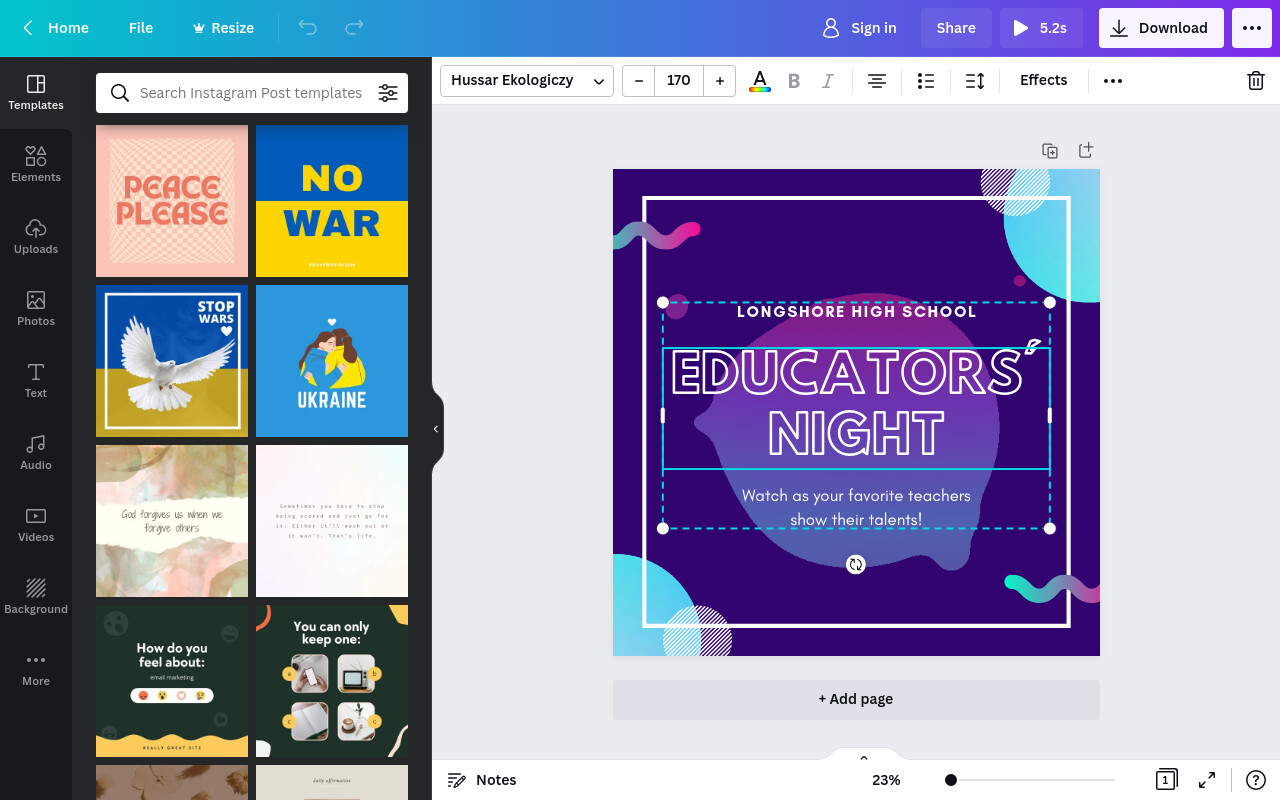Image resolution: width=1280 pixels, height=800 pixels.
Task: Select the Peace Please template
Action: (172, 201)
